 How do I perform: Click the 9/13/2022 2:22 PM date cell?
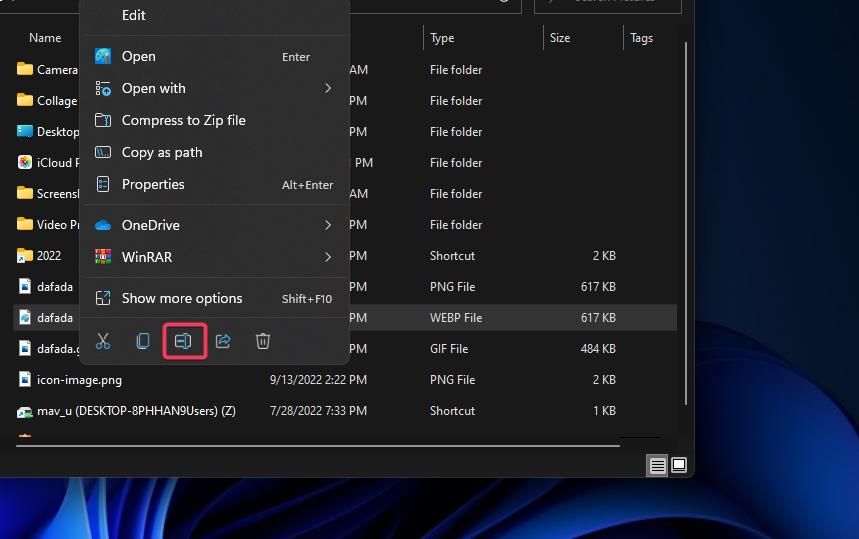318,380
